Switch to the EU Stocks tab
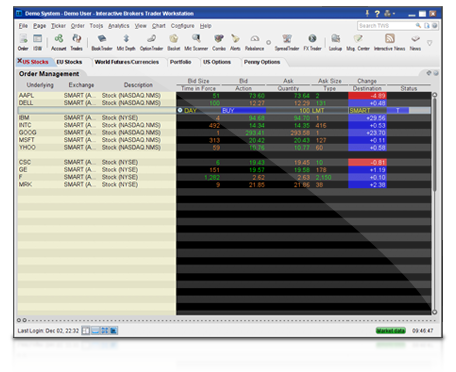This screenshot has width=456, height=372. (69, 62)
